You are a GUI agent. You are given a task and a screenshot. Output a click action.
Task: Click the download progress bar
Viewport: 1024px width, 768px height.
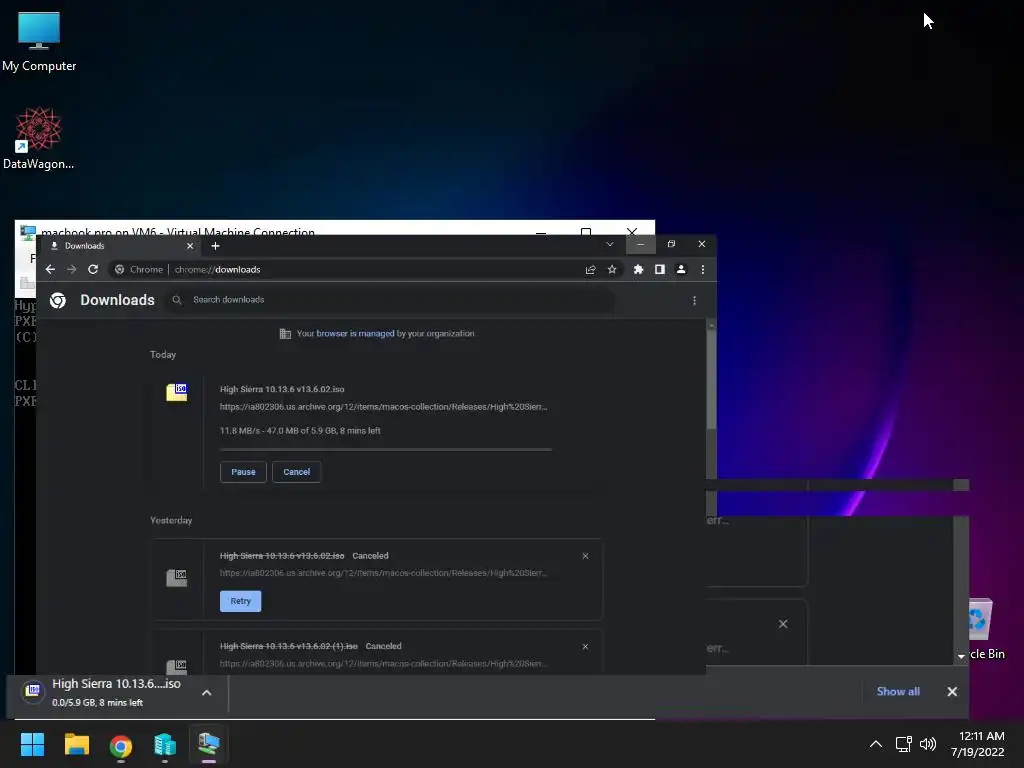385,449
